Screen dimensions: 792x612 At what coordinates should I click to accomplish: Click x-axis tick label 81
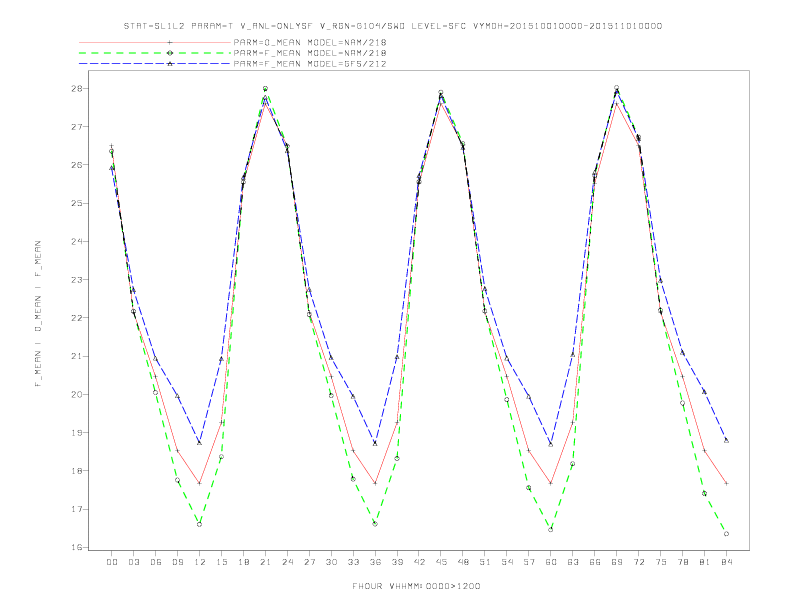point(705,562)
